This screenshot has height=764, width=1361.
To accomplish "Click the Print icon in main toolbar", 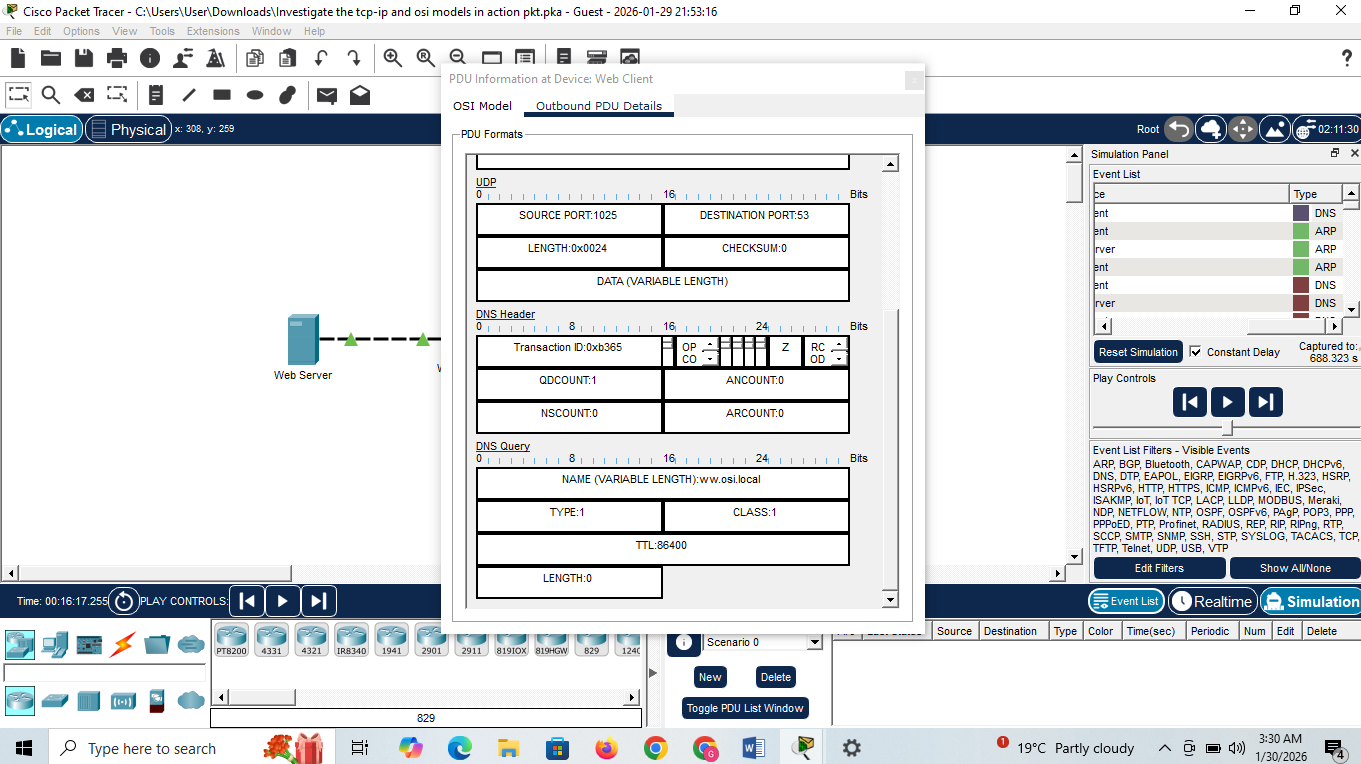I will [117, 58].
